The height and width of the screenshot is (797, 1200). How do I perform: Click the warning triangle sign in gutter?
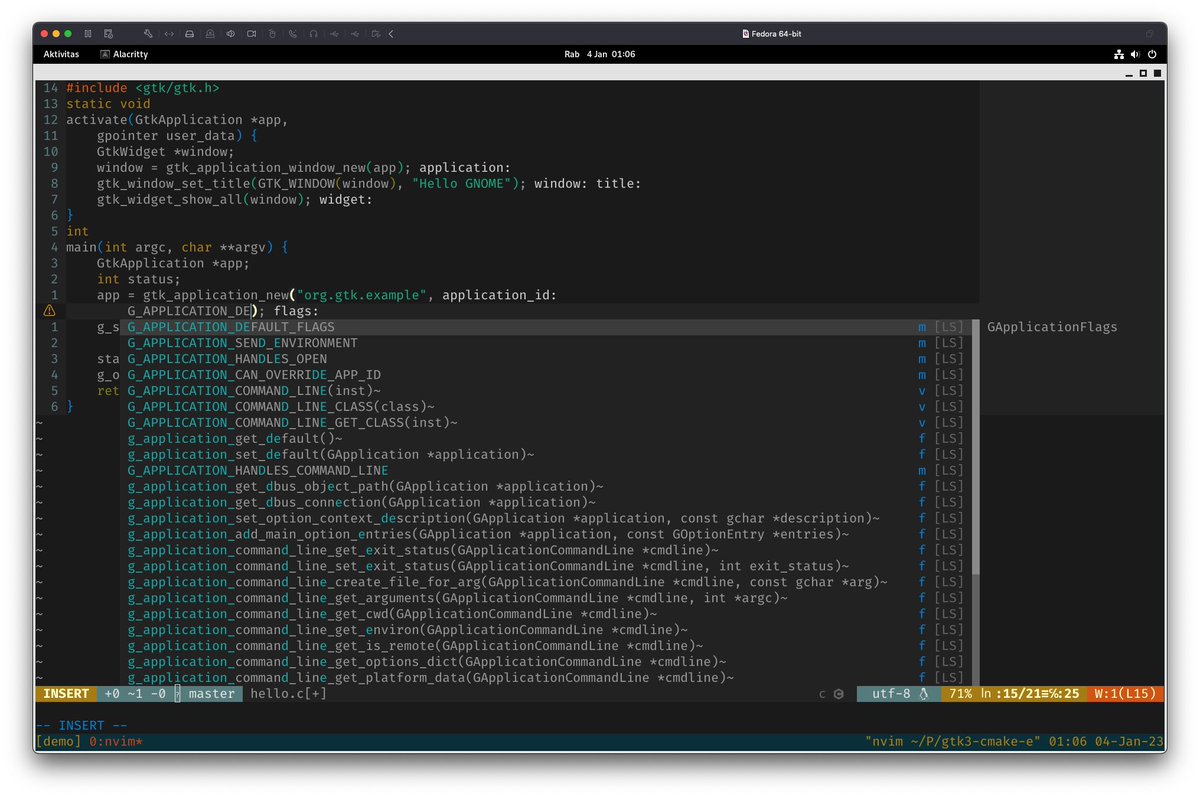coord(49,311)
